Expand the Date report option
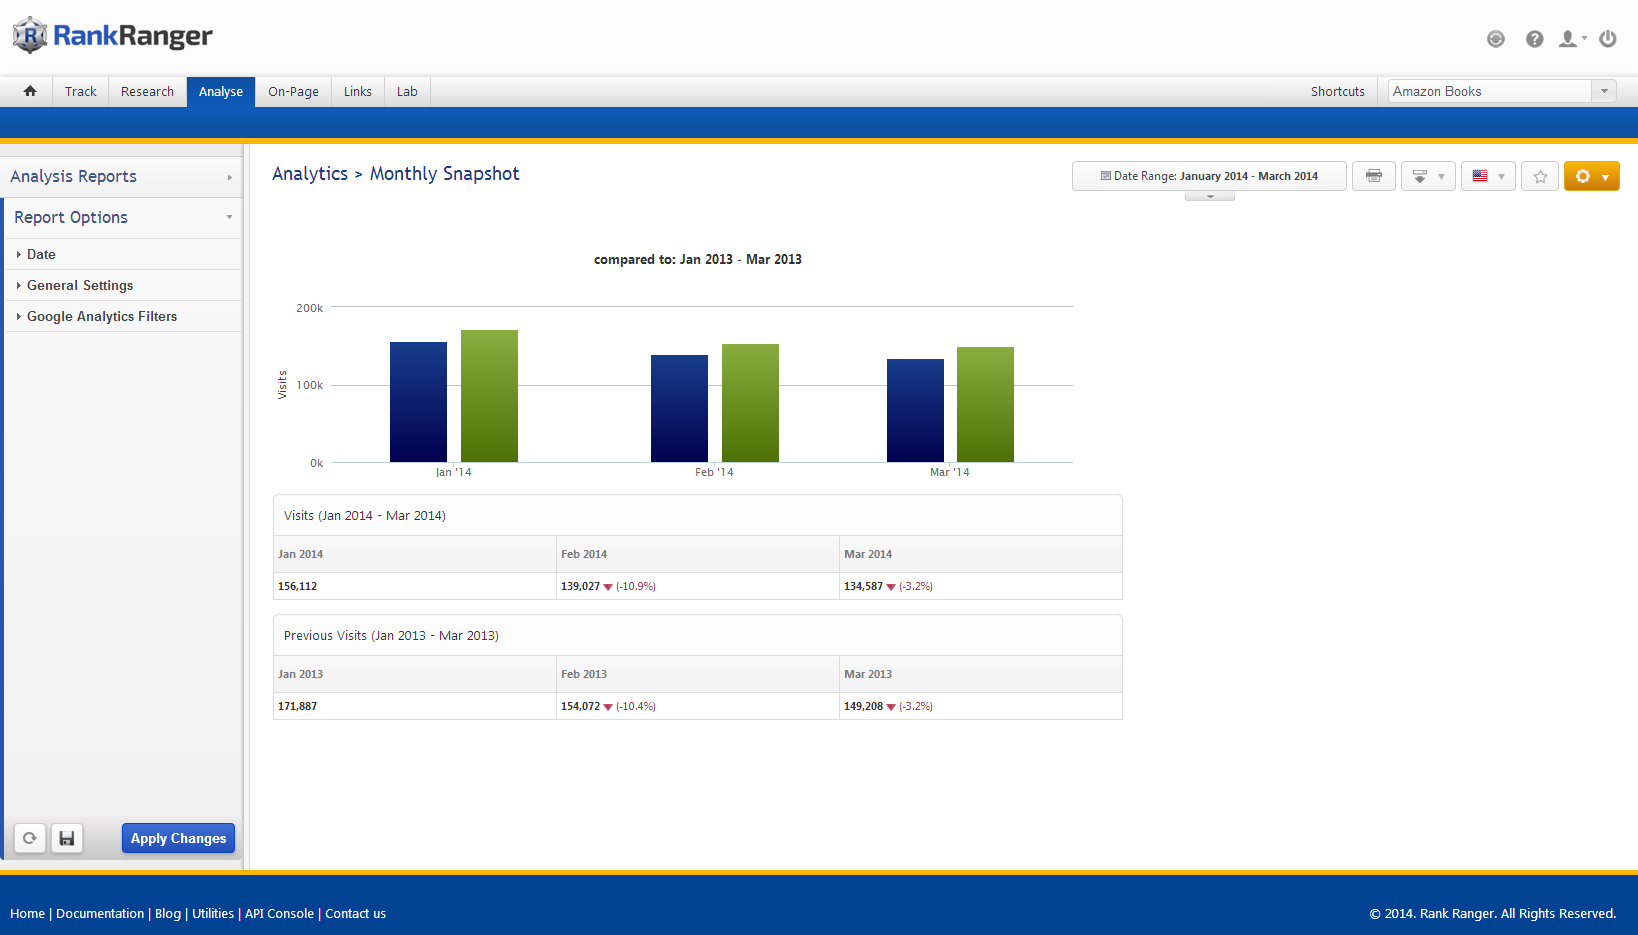The image size is (1638, 935). point(41,254)
